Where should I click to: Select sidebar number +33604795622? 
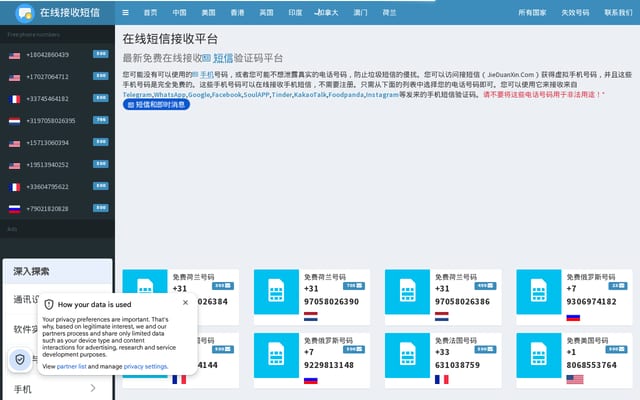47,187
